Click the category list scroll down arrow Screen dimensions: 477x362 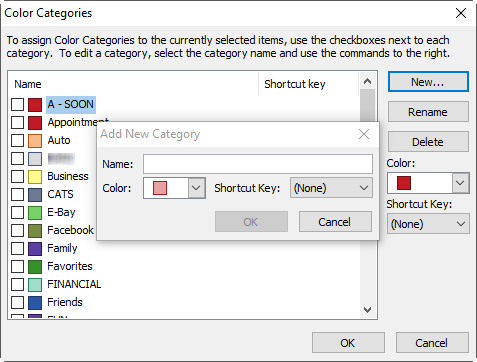368,310
